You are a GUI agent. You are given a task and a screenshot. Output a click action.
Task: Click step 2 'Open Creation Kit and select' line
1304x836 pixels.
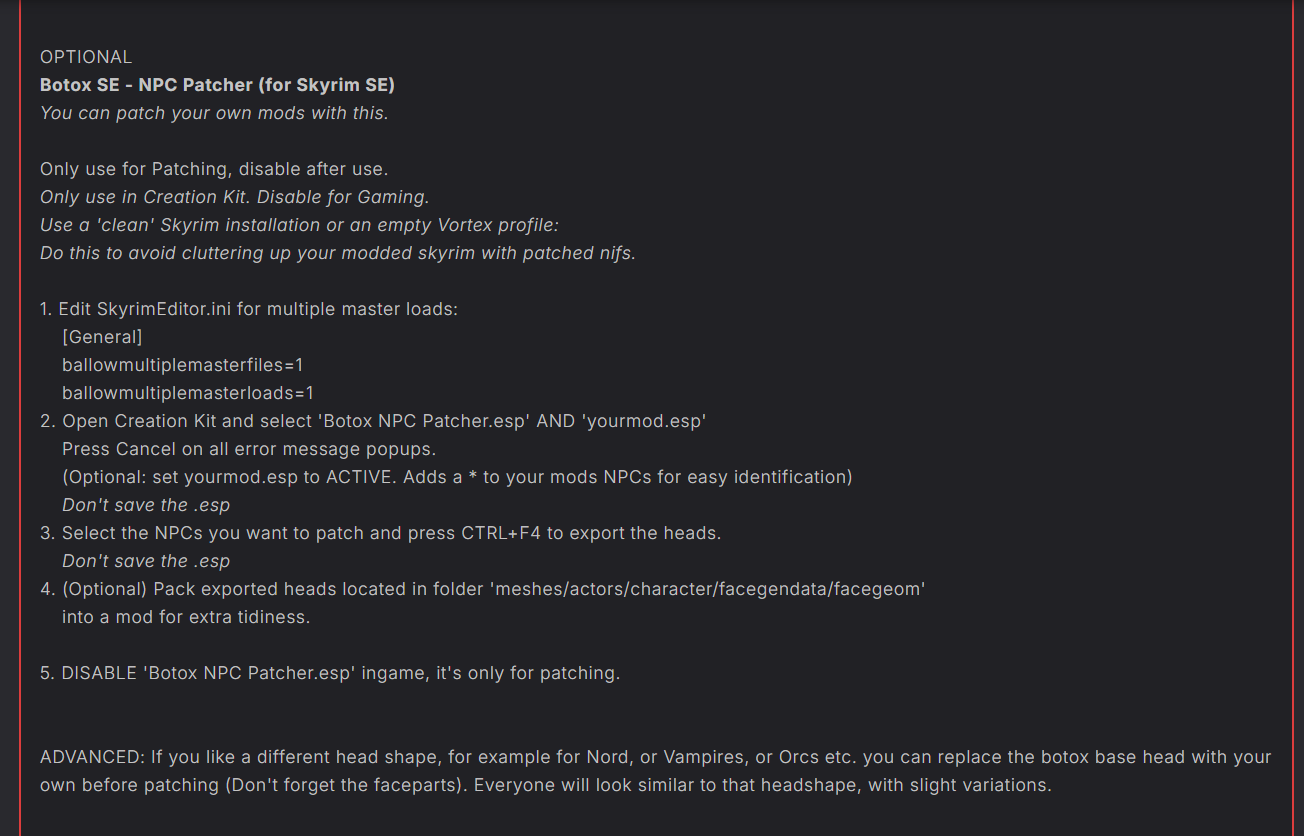pyautogui.click(x=374, y=421)
